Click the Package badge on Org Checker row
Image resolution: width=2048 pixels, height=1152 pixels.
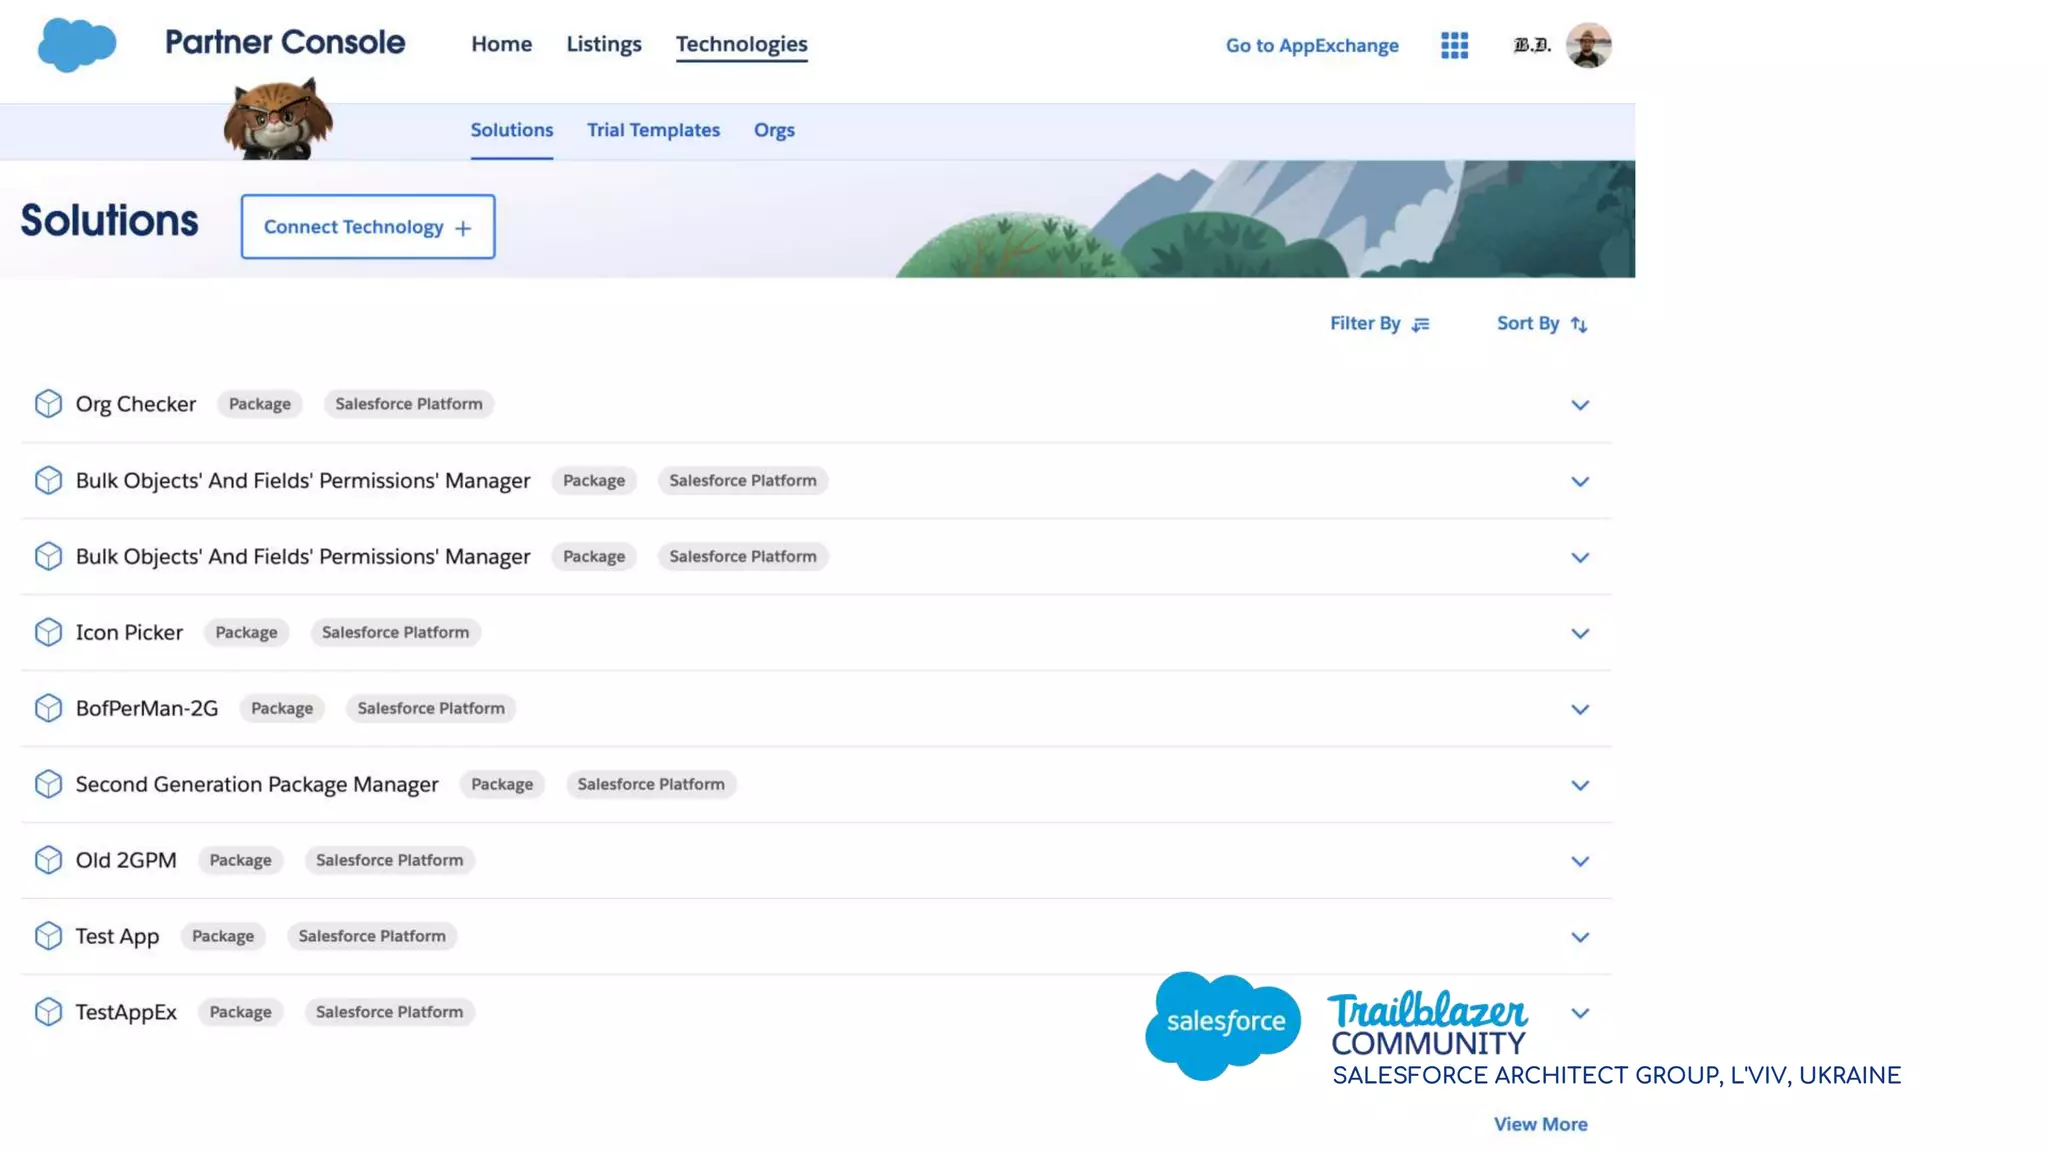pos(260,404)
